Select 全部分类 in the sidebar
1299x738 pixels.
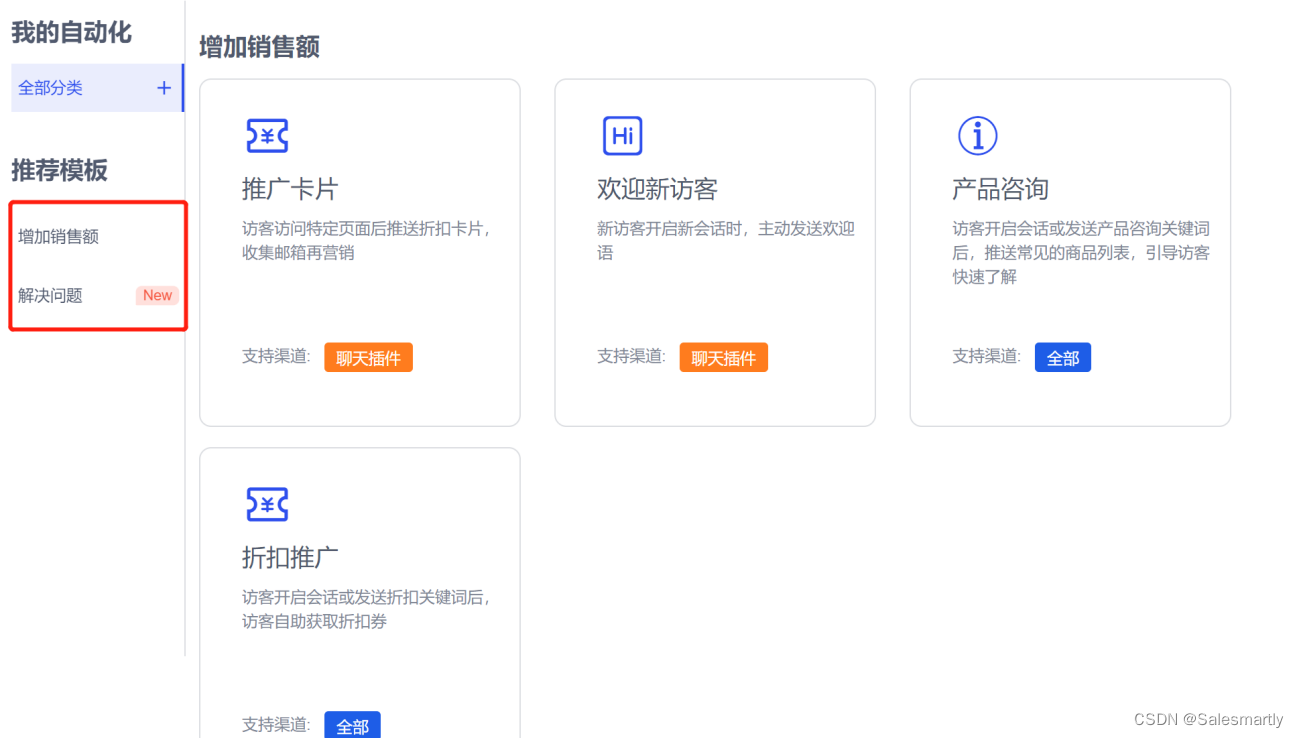tap(96, 88)
